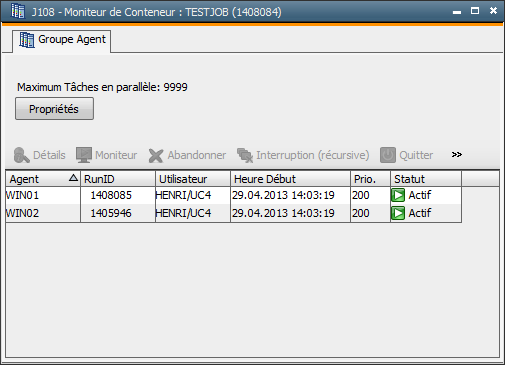Click the Actif status text in WIN02 row
Screen dimensions: 505x365
point(420,213)
